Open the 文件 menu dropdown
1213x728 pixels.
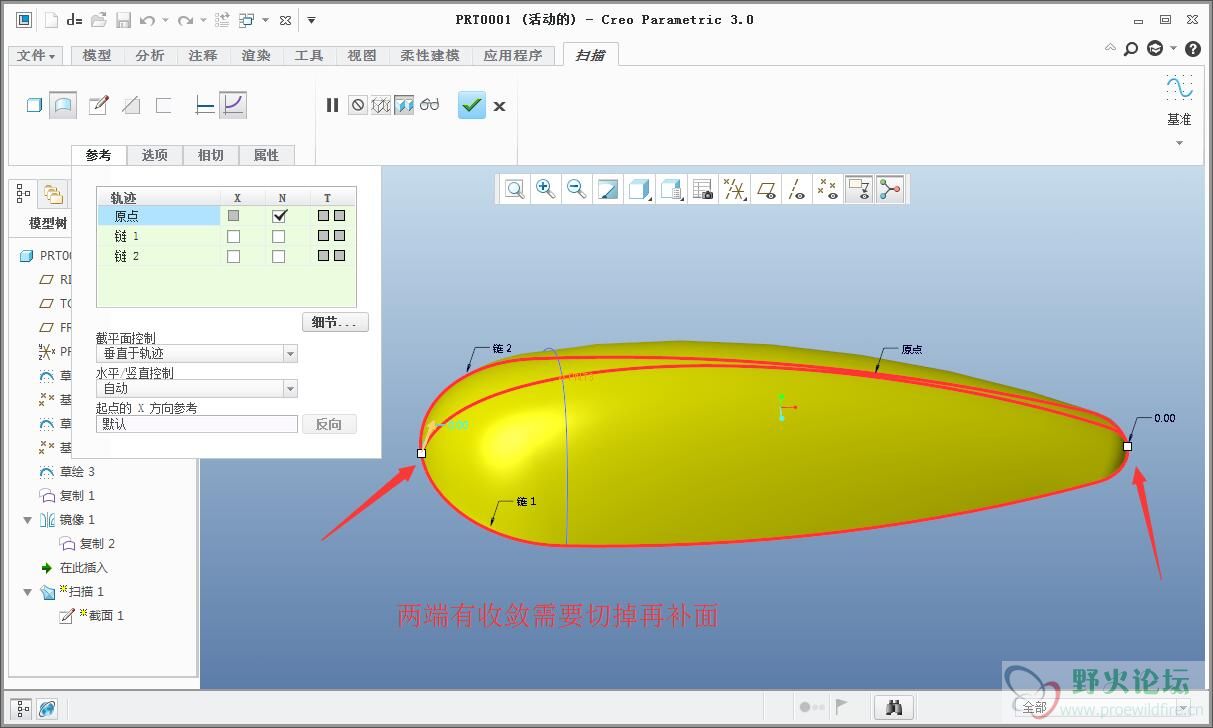(36, 56)
